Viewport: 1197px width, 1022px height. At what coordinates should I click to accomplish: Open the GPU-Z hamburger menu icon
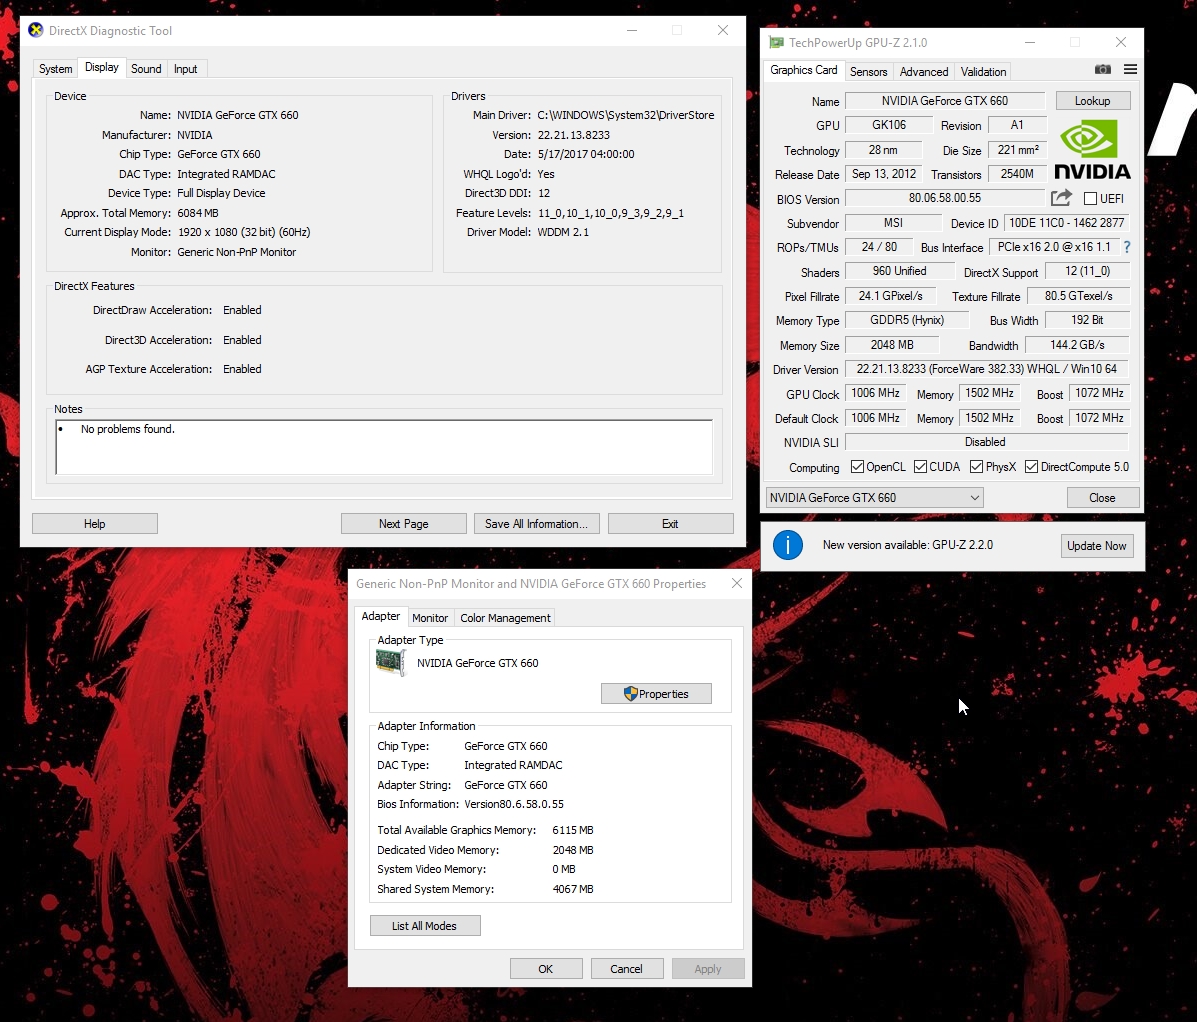[x=1131, y=69]
